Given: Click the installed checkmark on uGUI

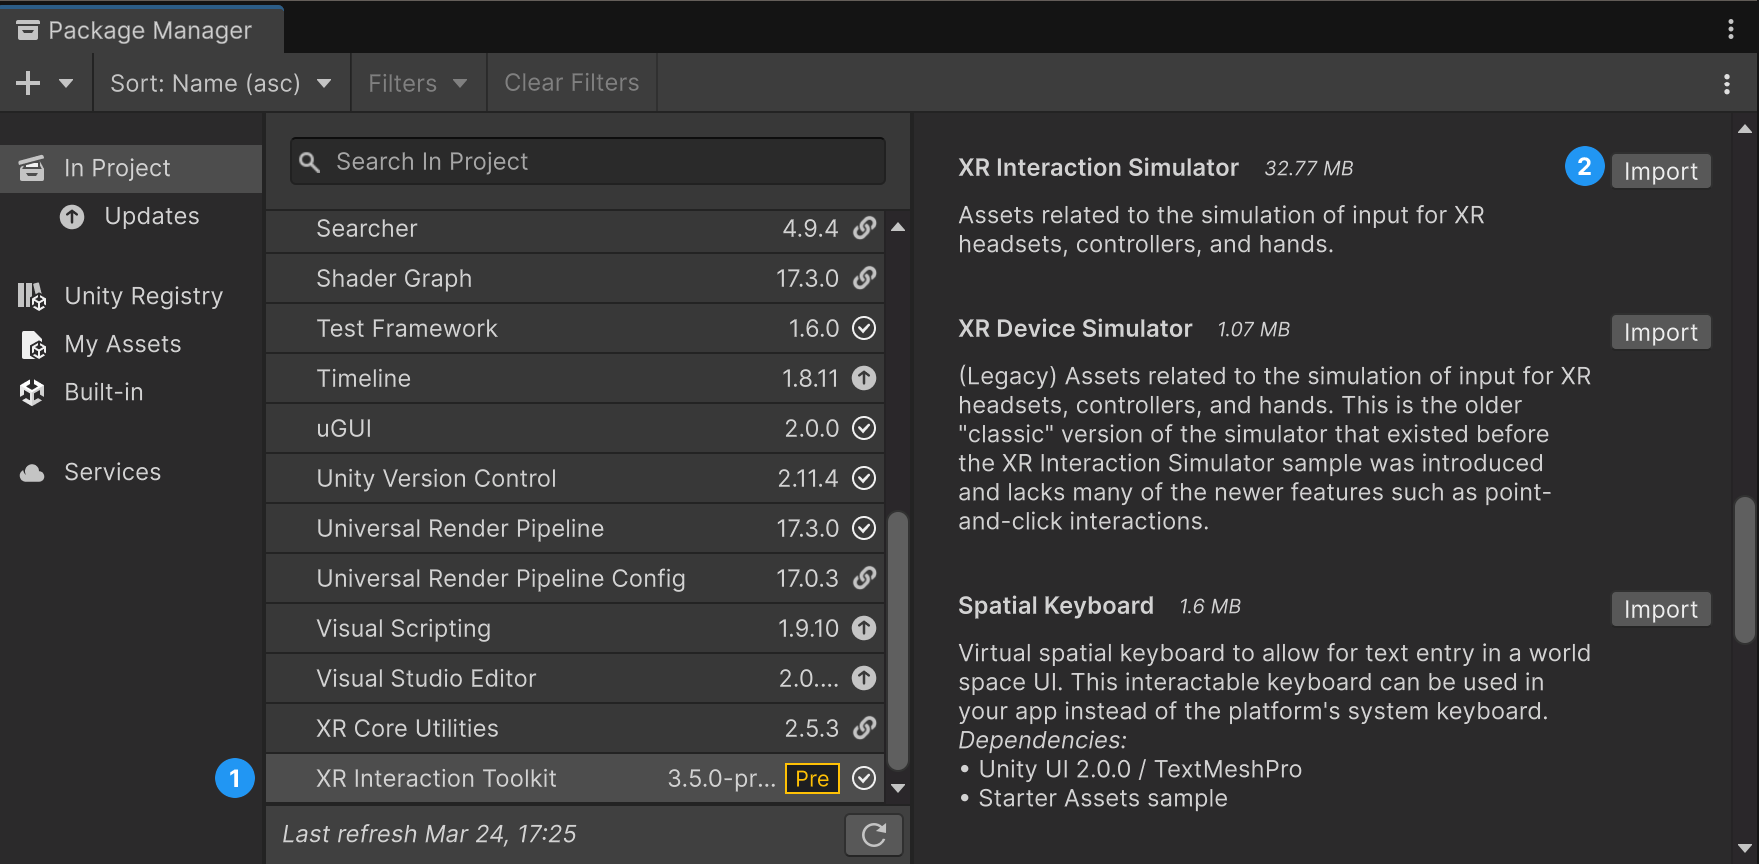Looking at the screenshot, I should (864, 428).
